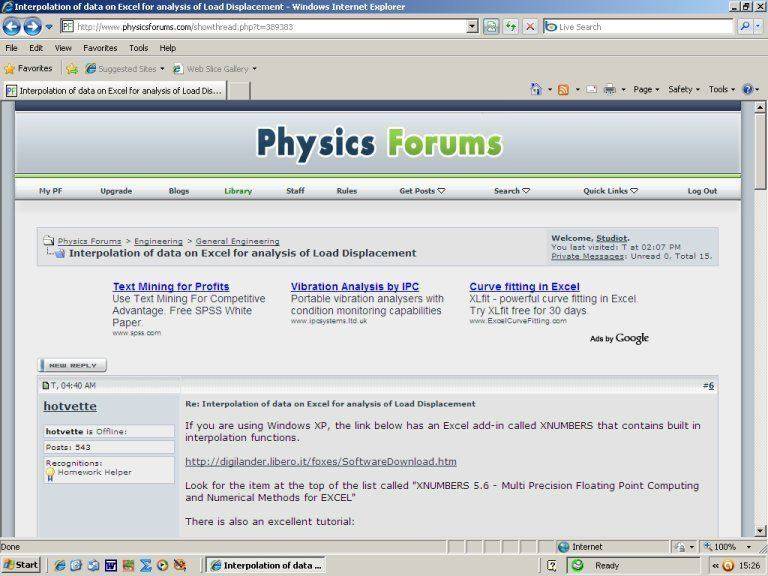Open Web Slice Gallery on favorites bar
Viewport: 768px width, 576px height.
[x=215, y=69]
